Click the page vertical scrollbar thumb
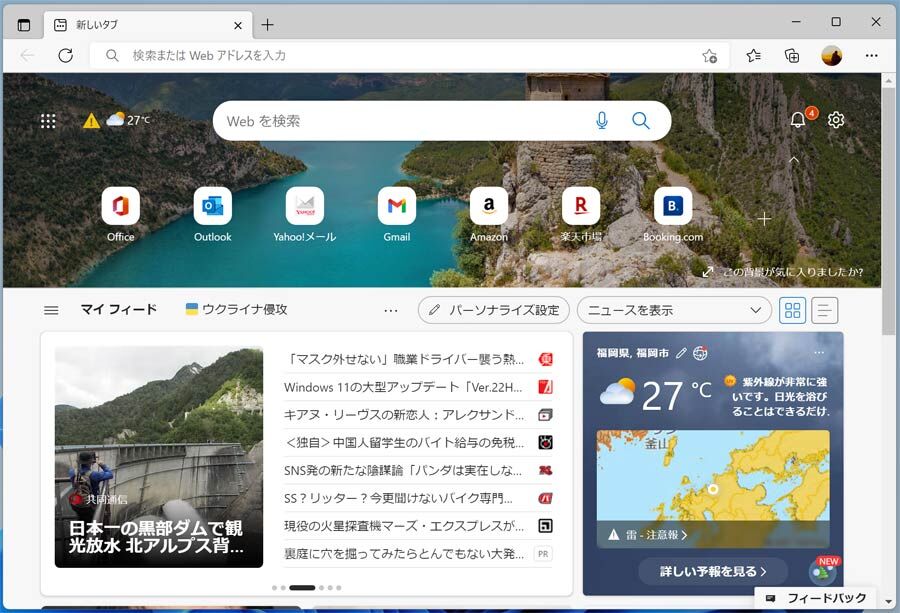This screenshot has height=613, width=900. (889, 212)
